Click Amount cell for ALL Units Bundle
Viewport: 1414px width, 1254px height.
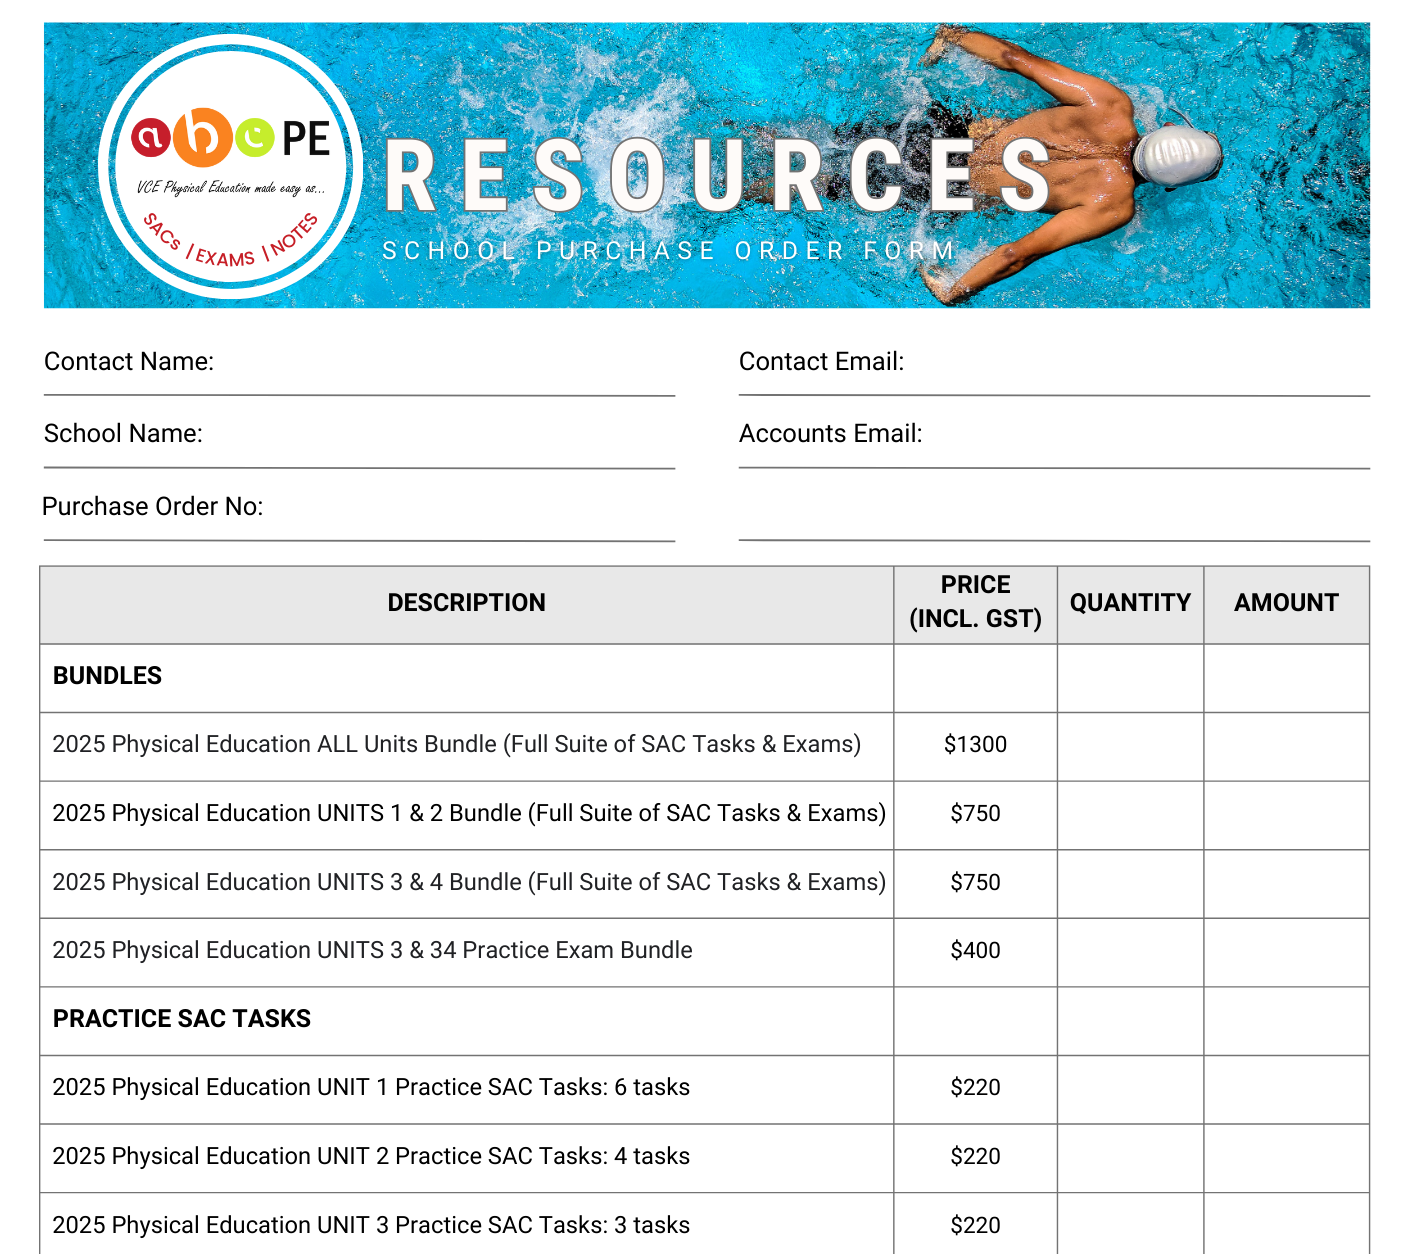(x=1286, y=746)
